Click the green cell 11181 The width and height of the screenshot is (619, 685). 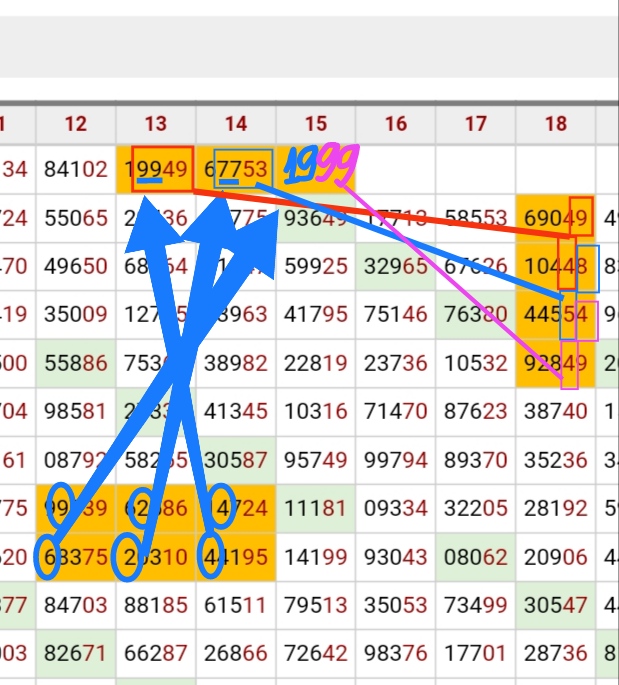click(x=316, y=509)
